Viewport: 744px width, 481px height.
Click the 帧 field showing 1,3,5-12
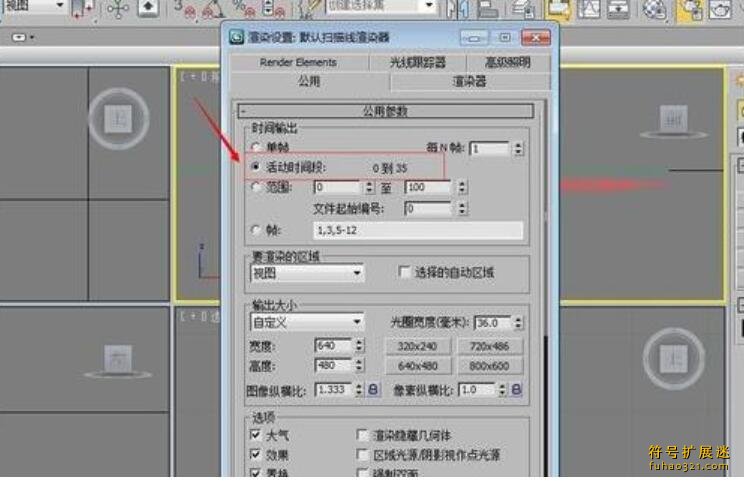tap(418, 230)
